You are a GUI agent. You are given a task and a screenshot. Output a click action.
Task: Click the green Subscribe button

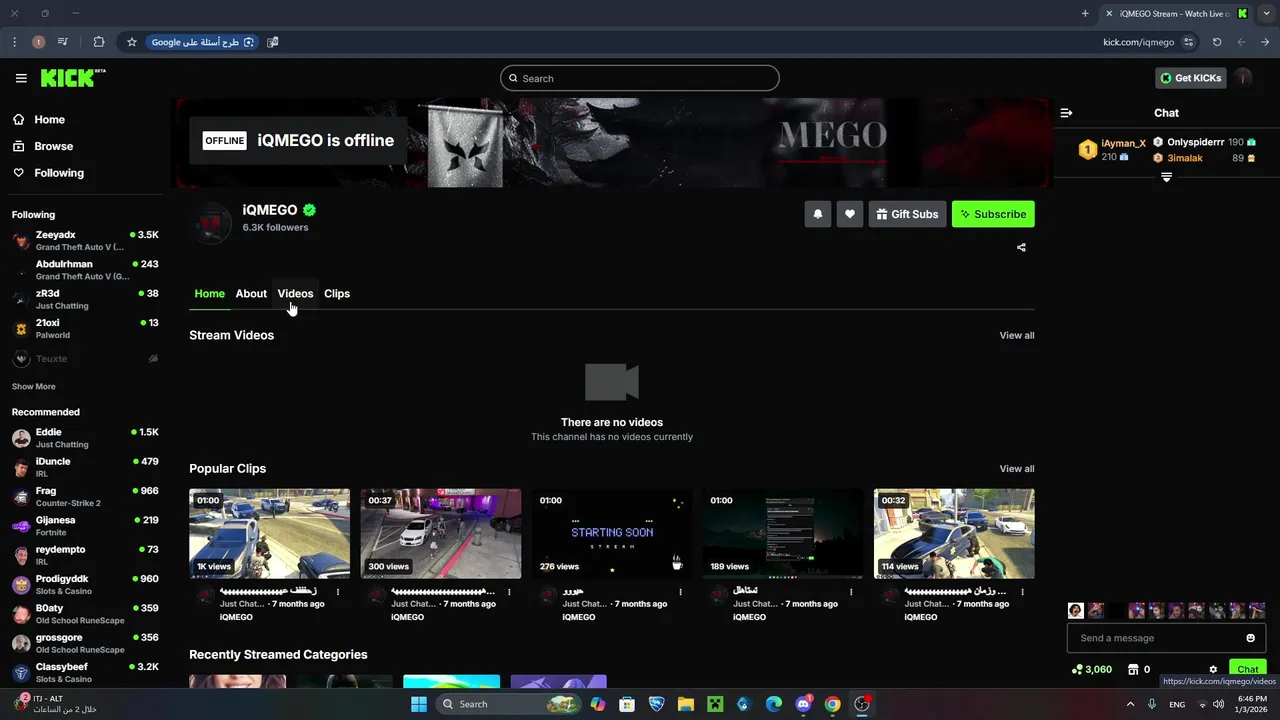tap(993, 214)
